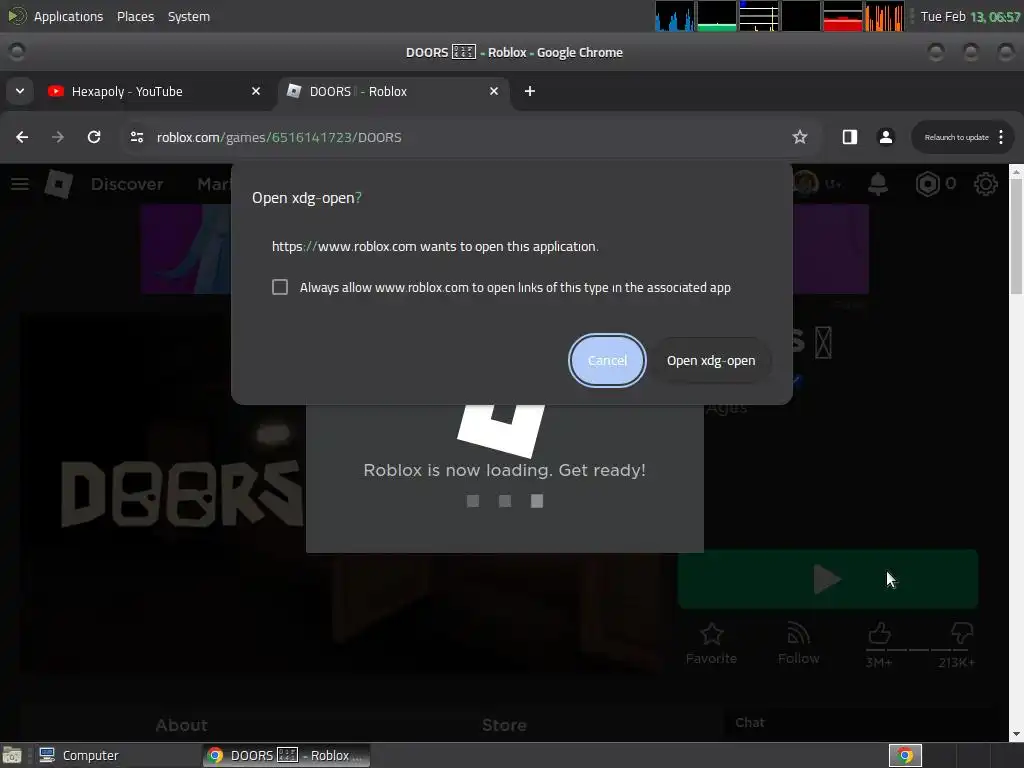Open the System menu
1024x768 pixels.
(x=189, y=16)
